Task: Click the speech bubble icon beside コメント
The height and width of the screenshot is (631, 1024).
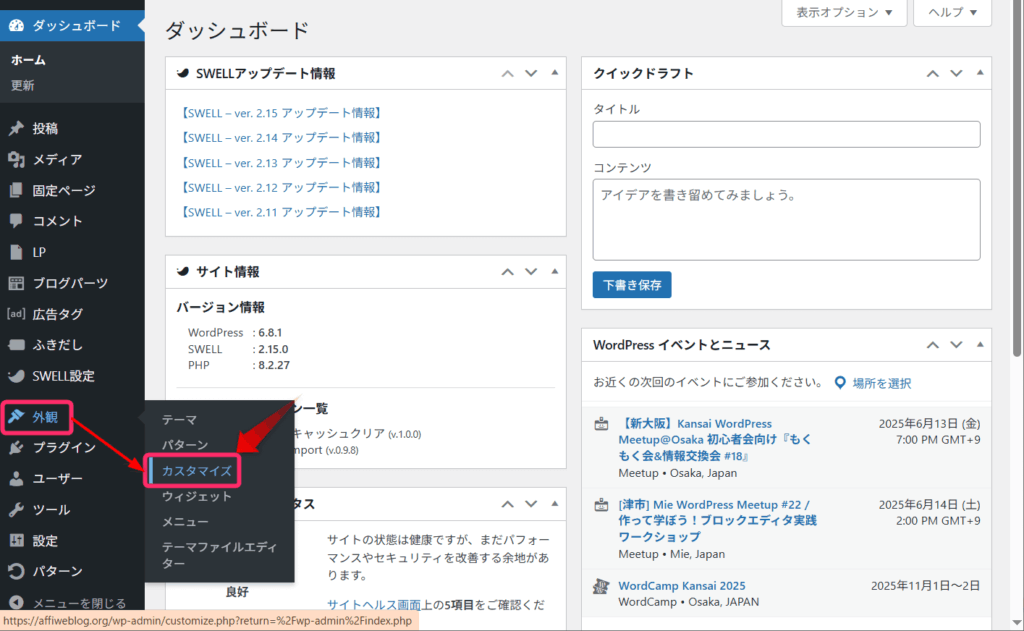Action: tap(16, 221)
